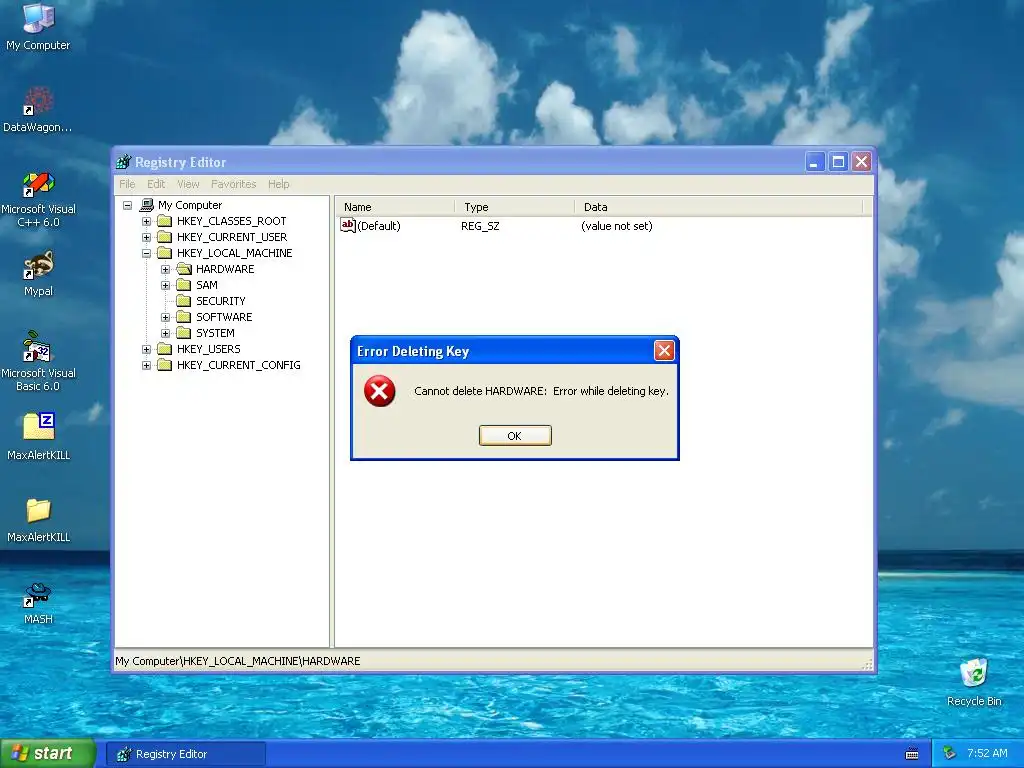The image size is (1024, 768).
Task: Close the Registry Editor window
Action: coord(862,162)
